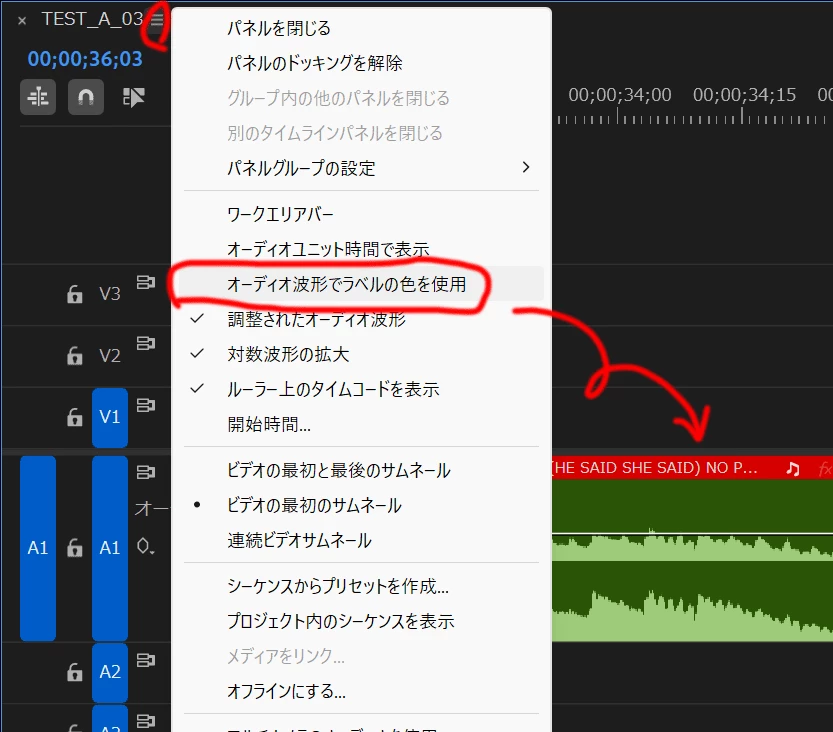Select ビデオの最初のサムネール option

[x=361, y=505]
